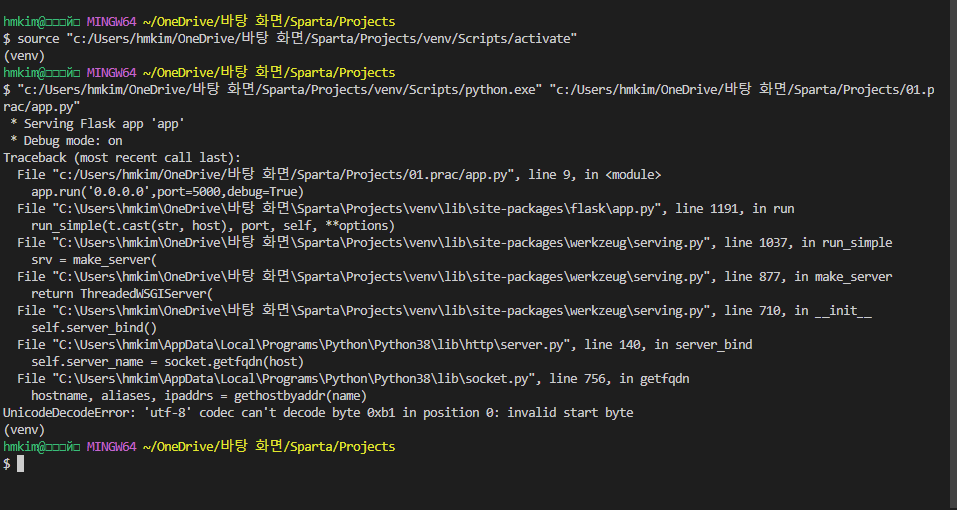Click the 'source ... venv/Scripts/activate' command line

pos(291,39)
